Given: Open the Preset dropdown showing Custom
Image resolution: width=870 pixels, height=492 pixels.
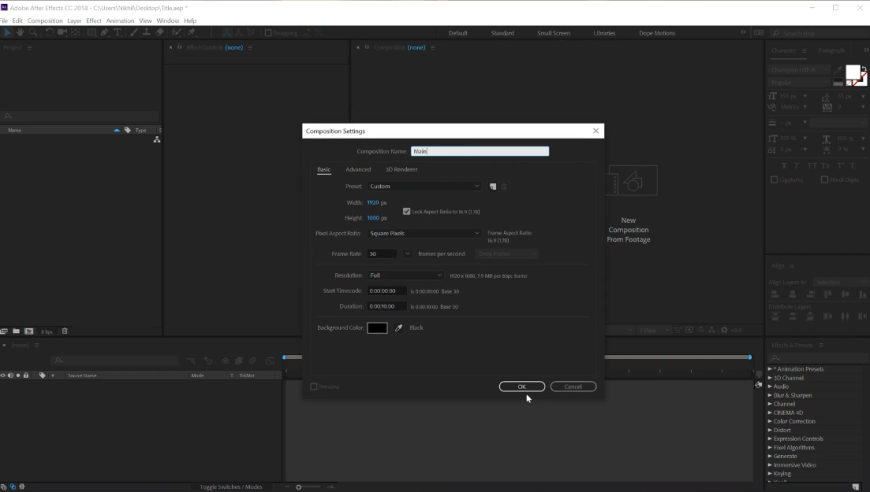Looking at the screenshot, I should (x=424, y=186).
